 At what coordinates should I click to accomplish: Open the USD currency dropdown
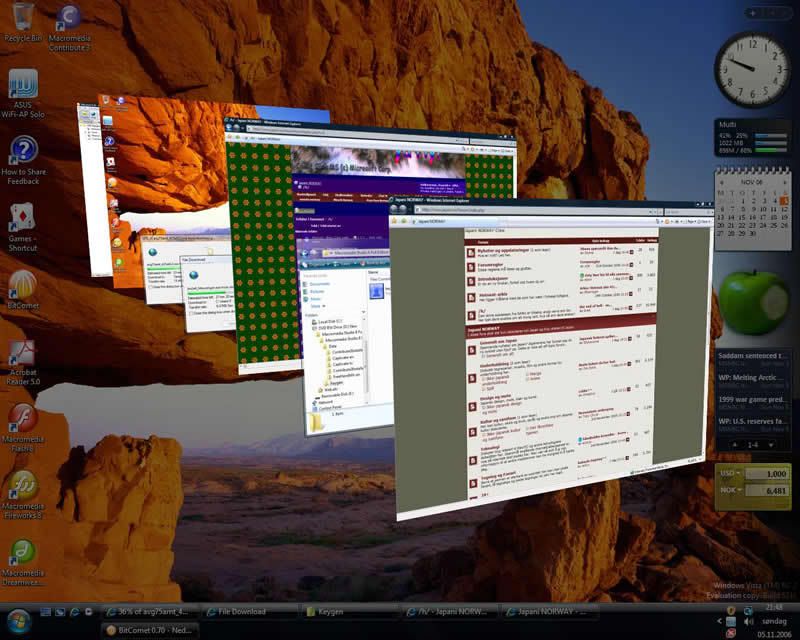pyautogui.click(x=731, y=474)
